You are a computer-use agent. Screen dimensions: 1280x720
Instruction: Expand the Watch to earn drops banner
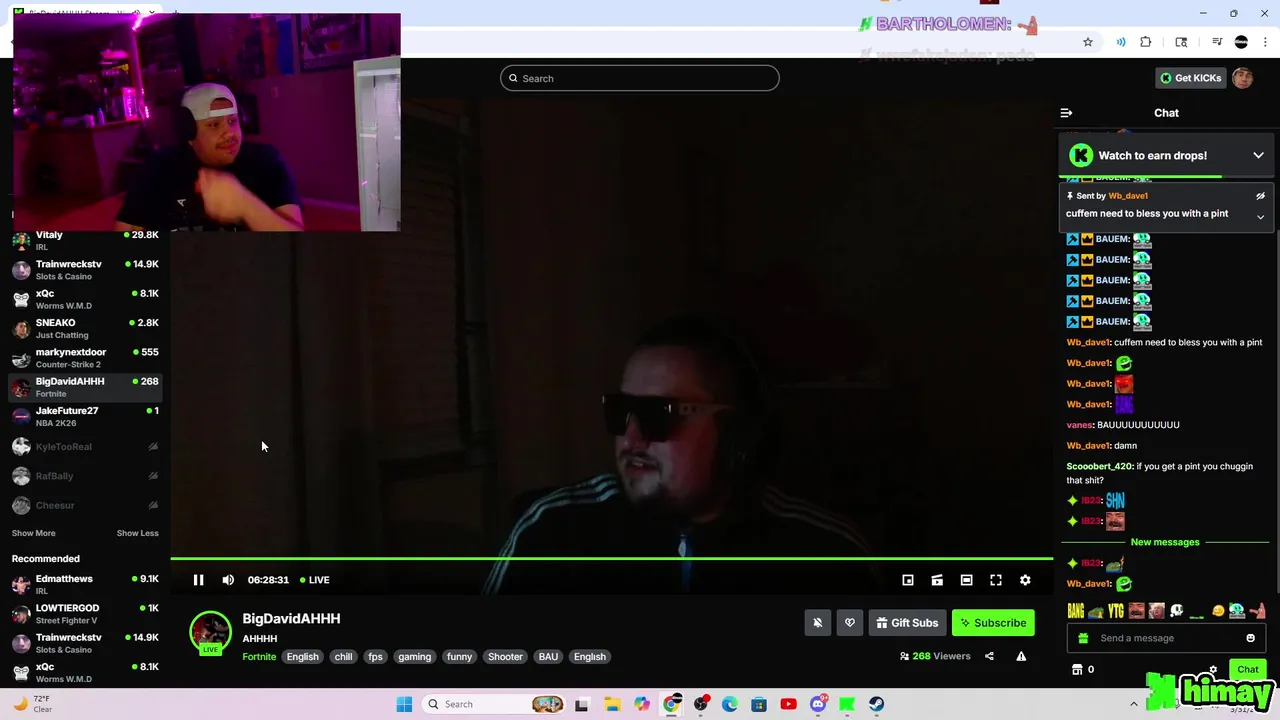(x=1258, y=155)
